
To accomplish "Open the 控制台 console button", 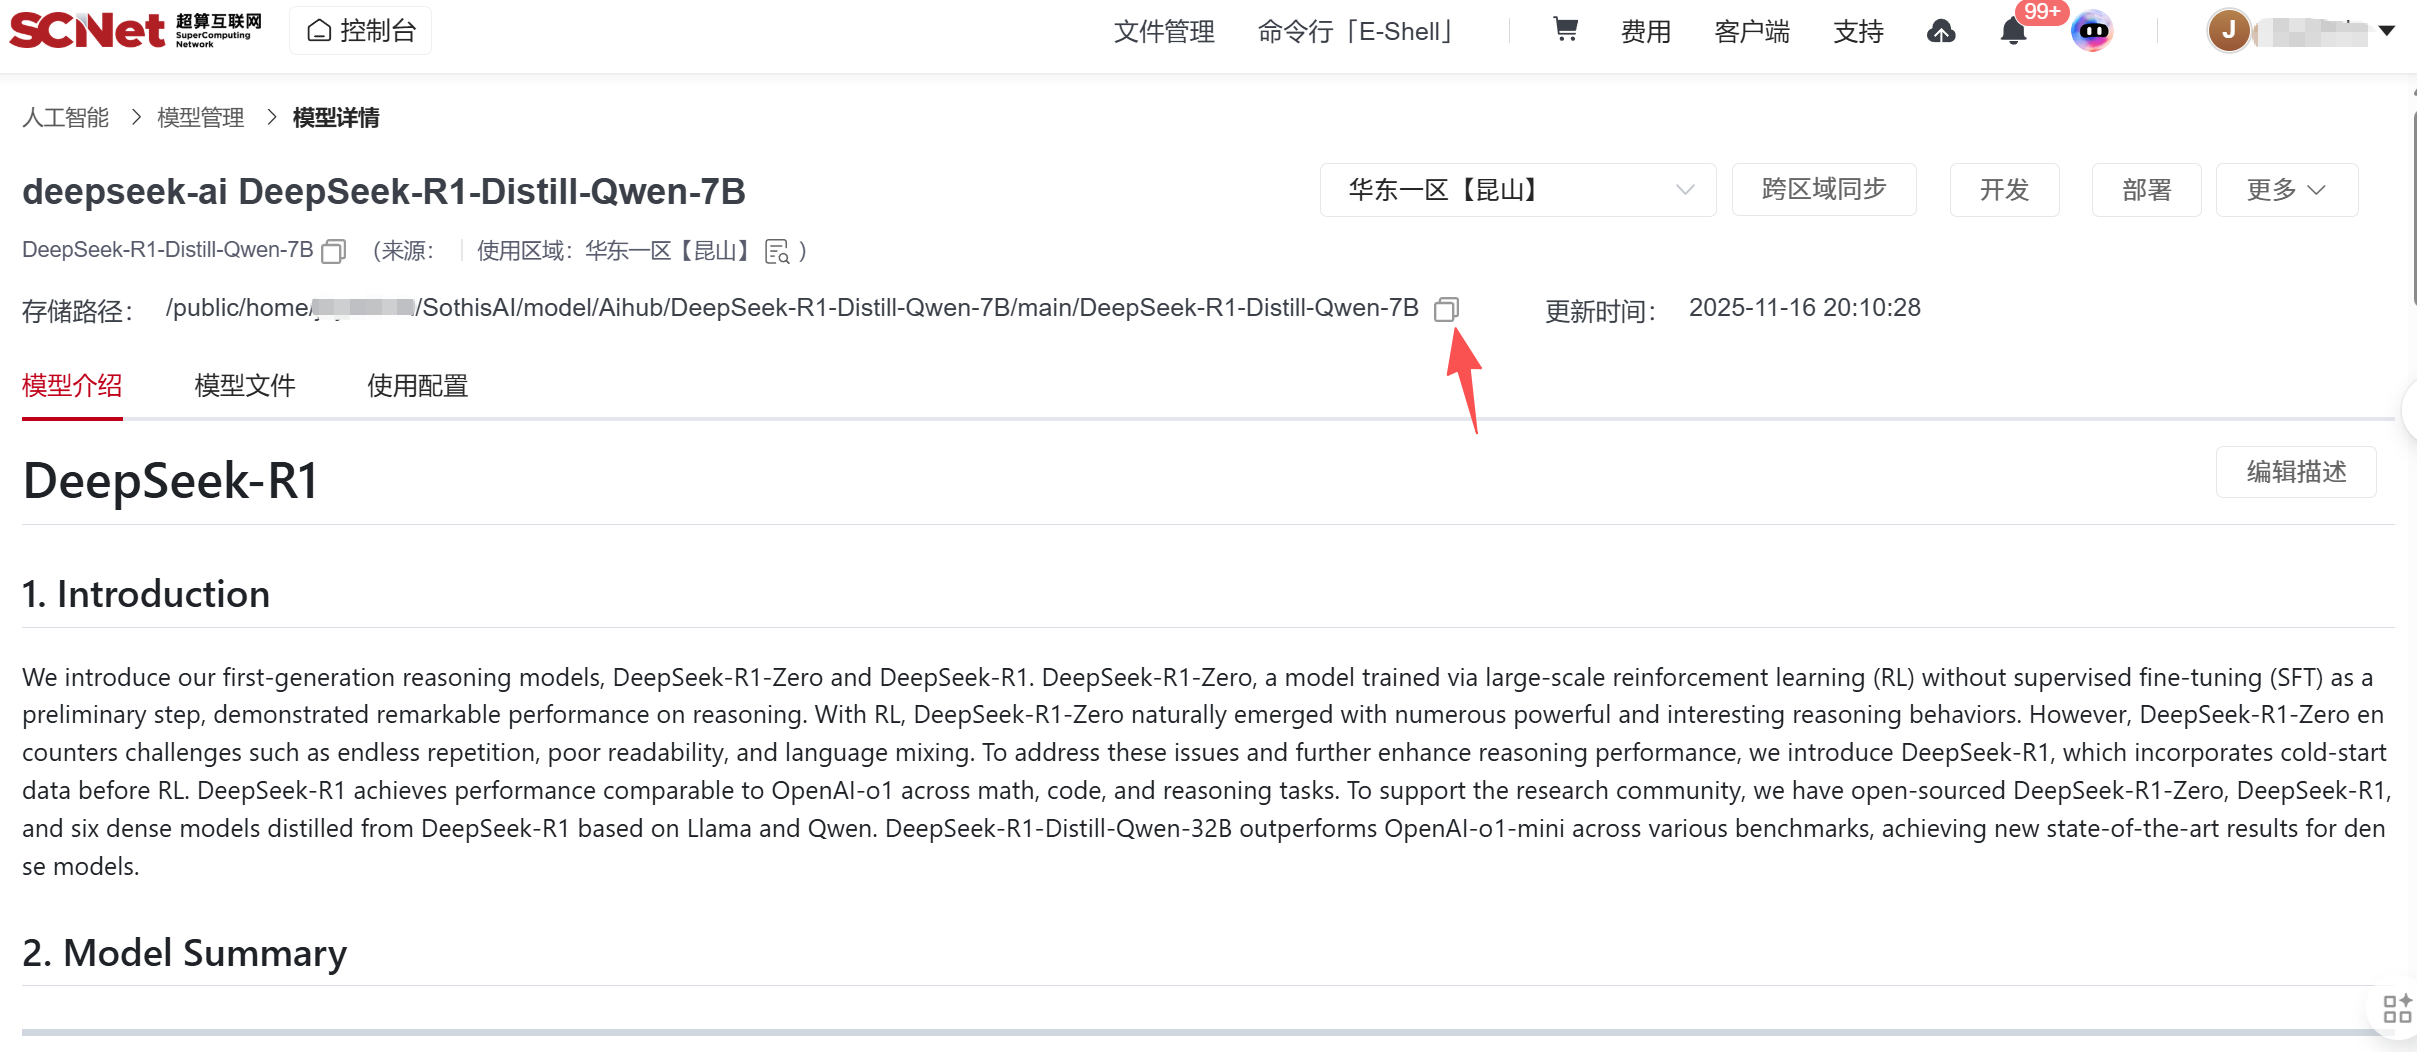I will click(x=361, y=31).
